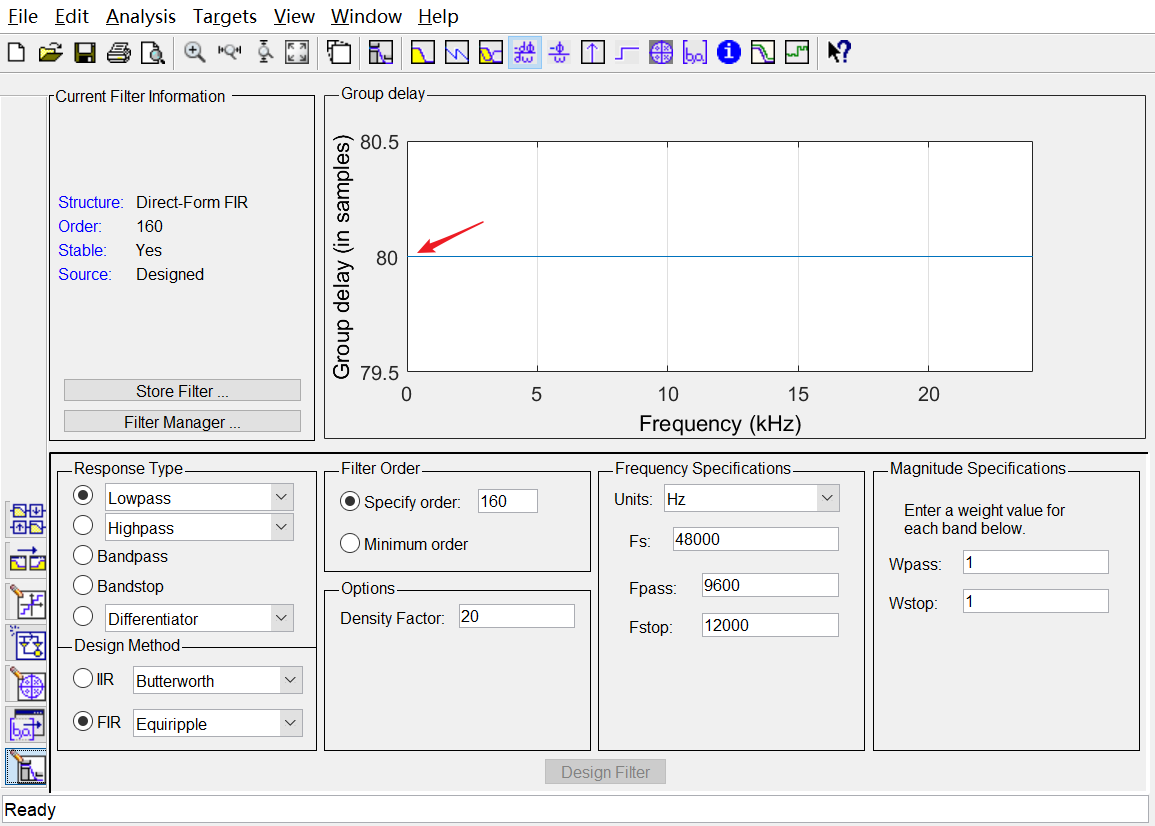1155x826 pixels.
Task: Open a saved session with folder icon
Action: (x=50, y=52)
